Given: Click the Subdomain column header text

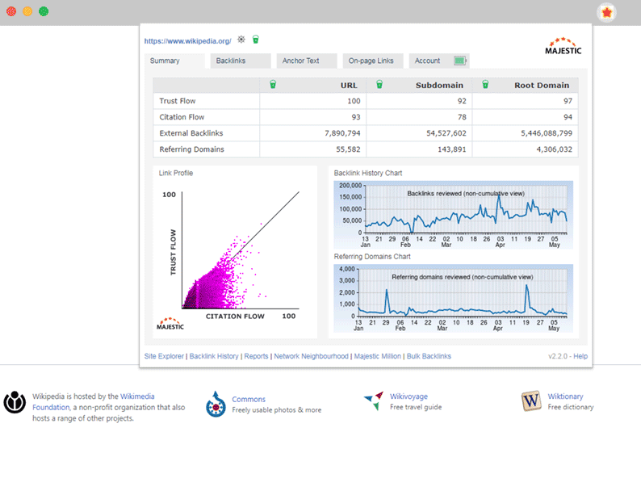Looking at the screenshot, I should (439, 85).
